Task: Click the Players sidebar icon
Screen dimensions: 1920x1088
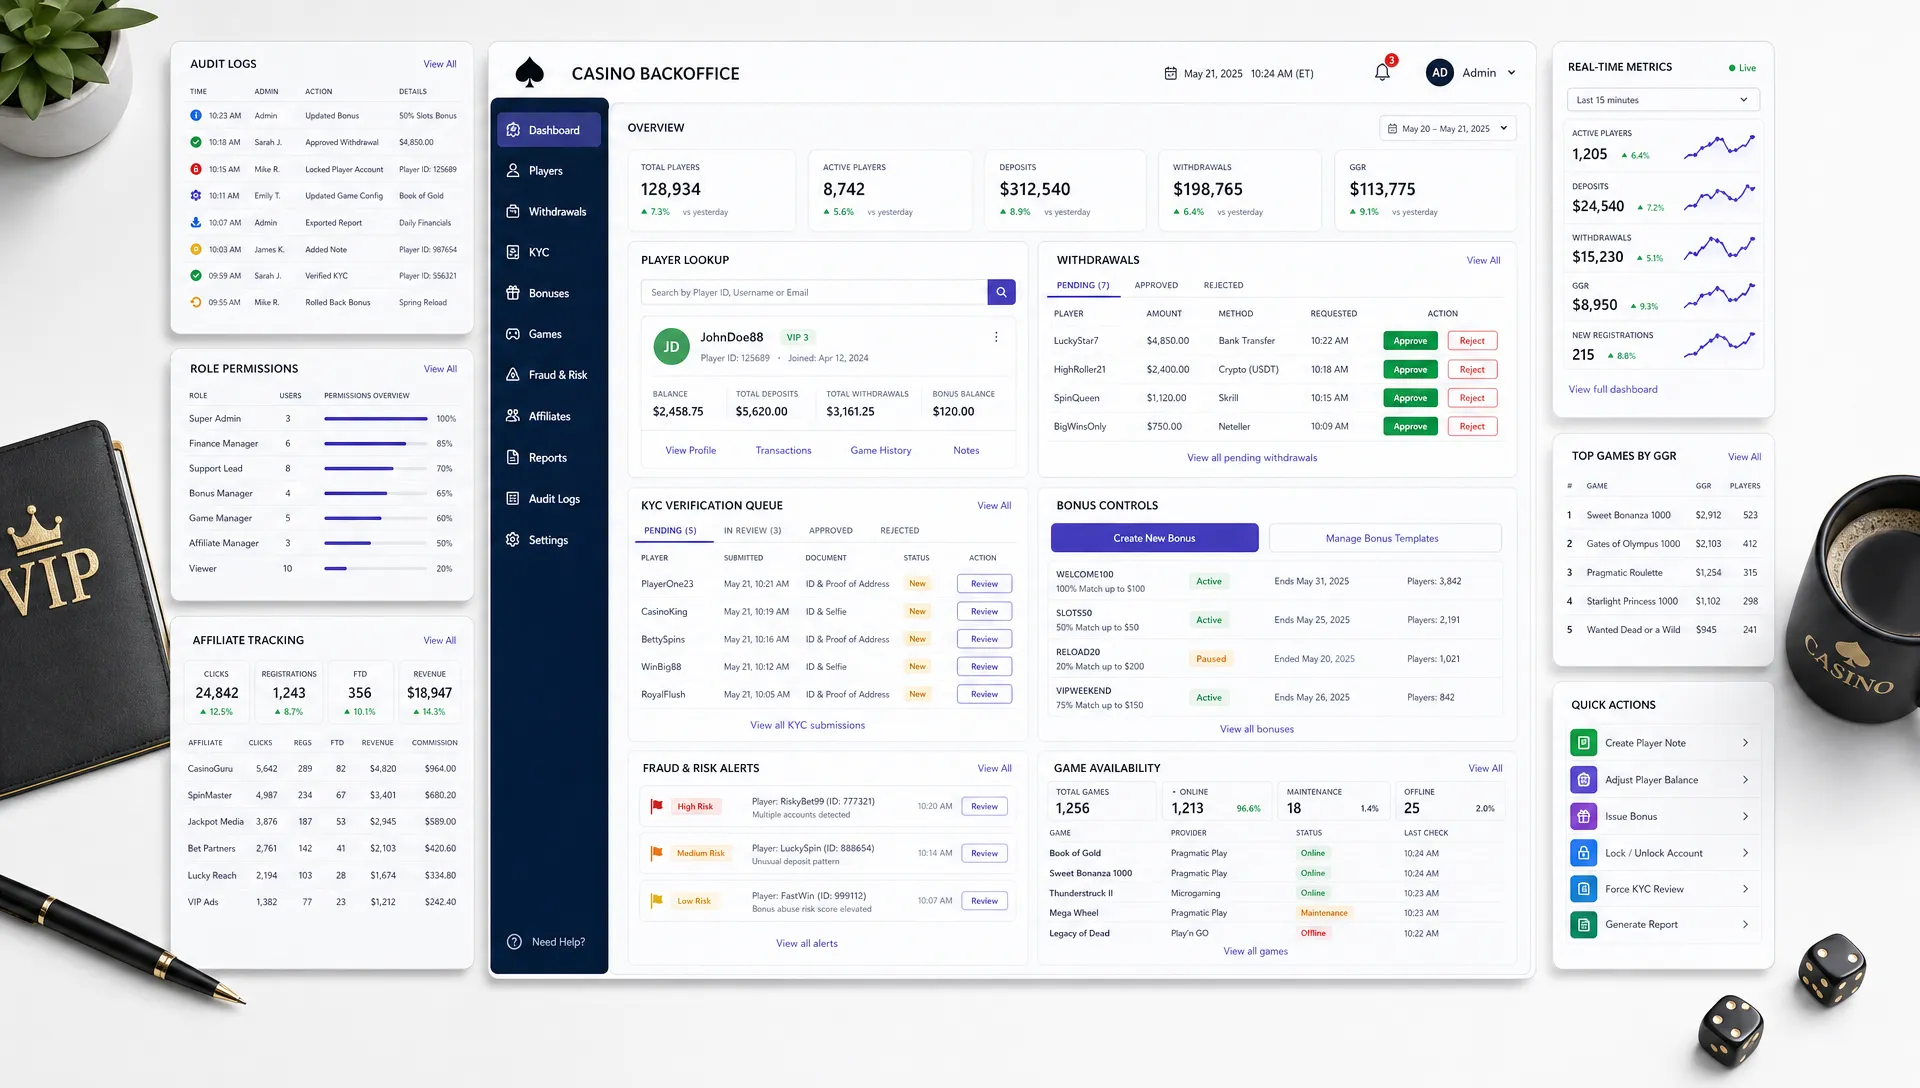Action: click(513, 171)
